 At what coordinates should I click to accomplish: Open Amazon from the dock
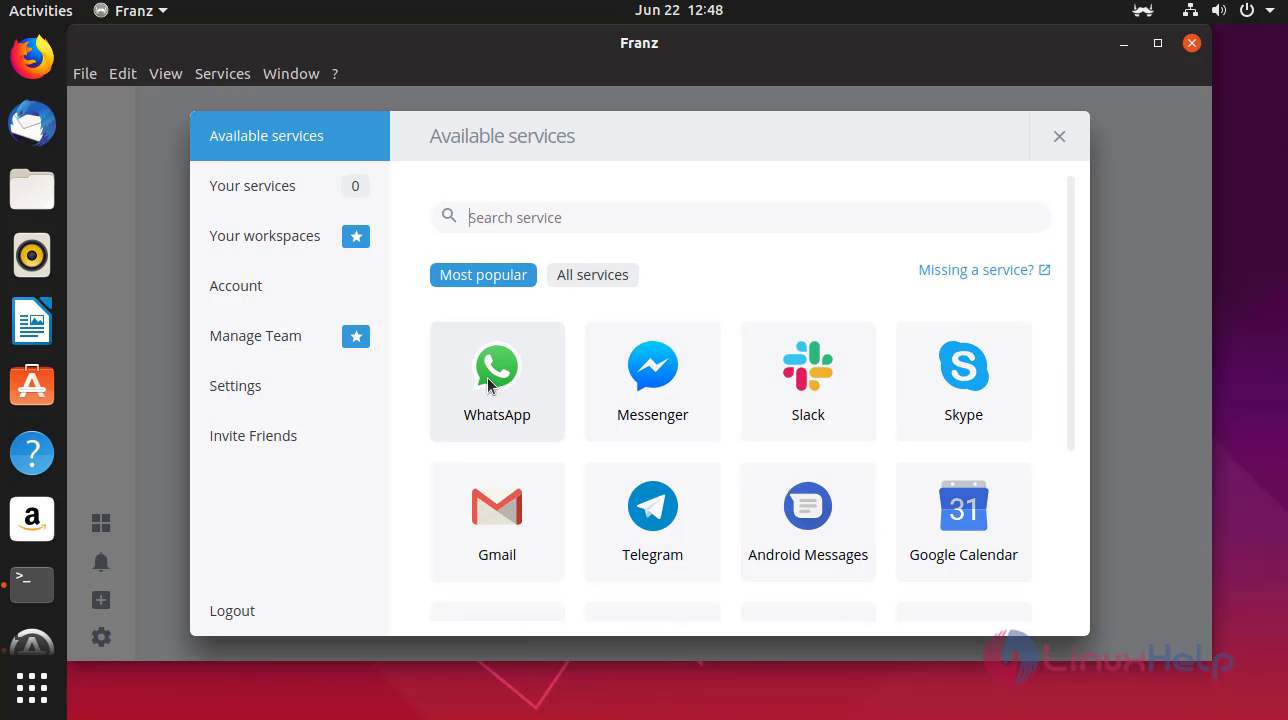pyautogui.click(x=32, y=519)
